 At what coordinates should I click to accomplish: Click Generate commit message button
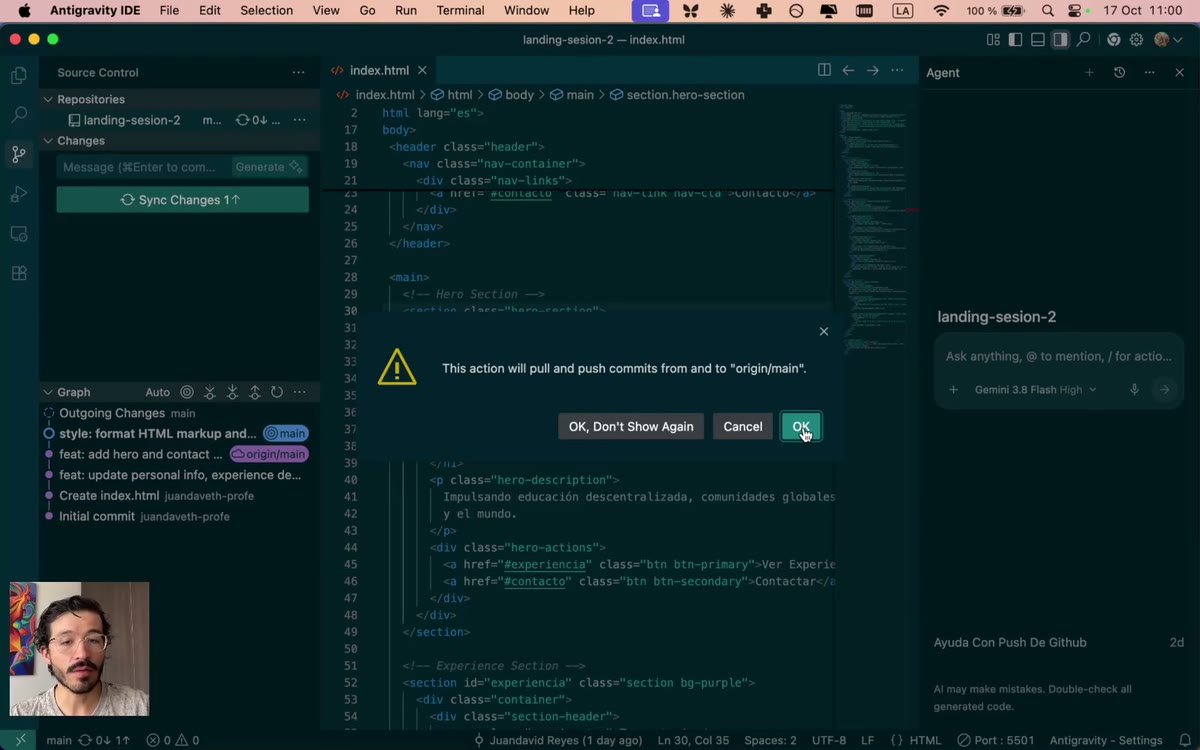point(268,167)
